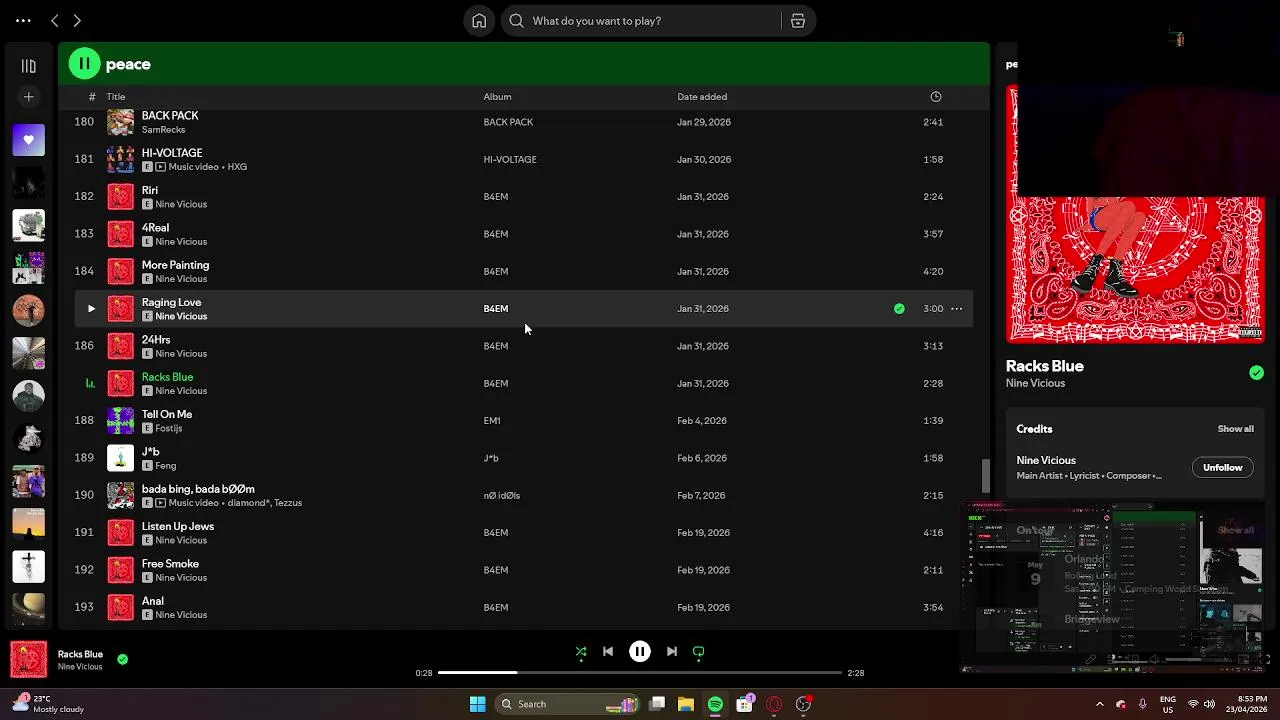Click the Spotify taskbar icon
This screenshot has height=720, width=1280.
point(715,704)
